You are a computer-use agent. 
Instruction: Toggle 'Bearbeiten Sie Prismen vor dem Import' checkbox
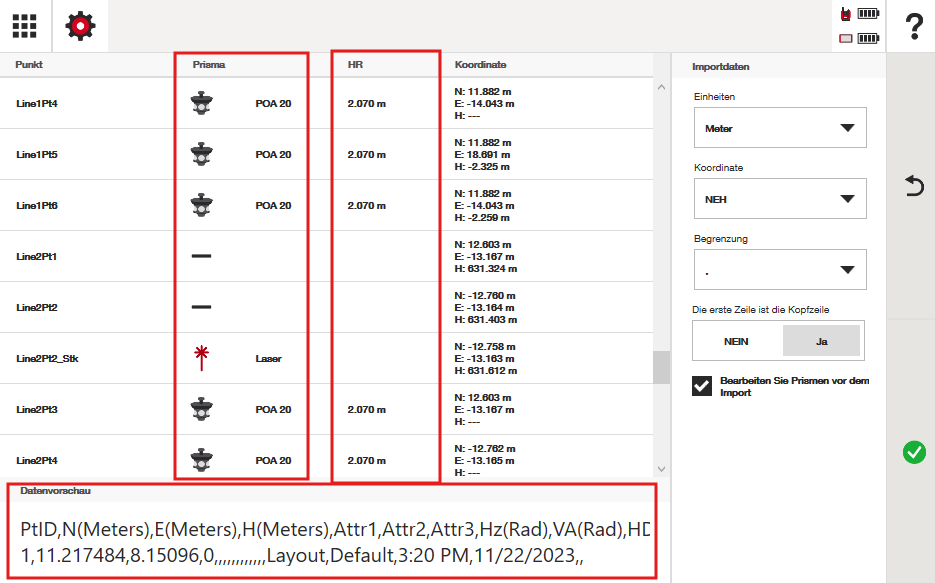702,387
